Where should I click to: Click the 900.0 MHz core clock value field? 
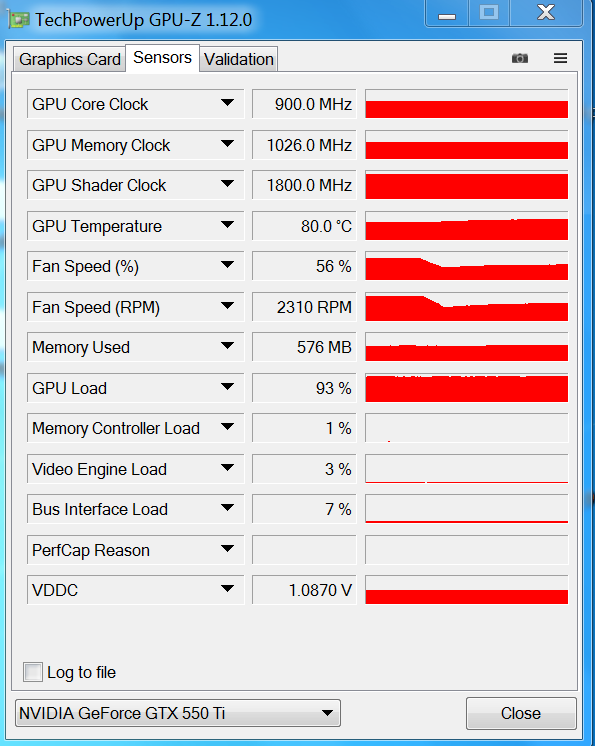click(x=304, y=104)
